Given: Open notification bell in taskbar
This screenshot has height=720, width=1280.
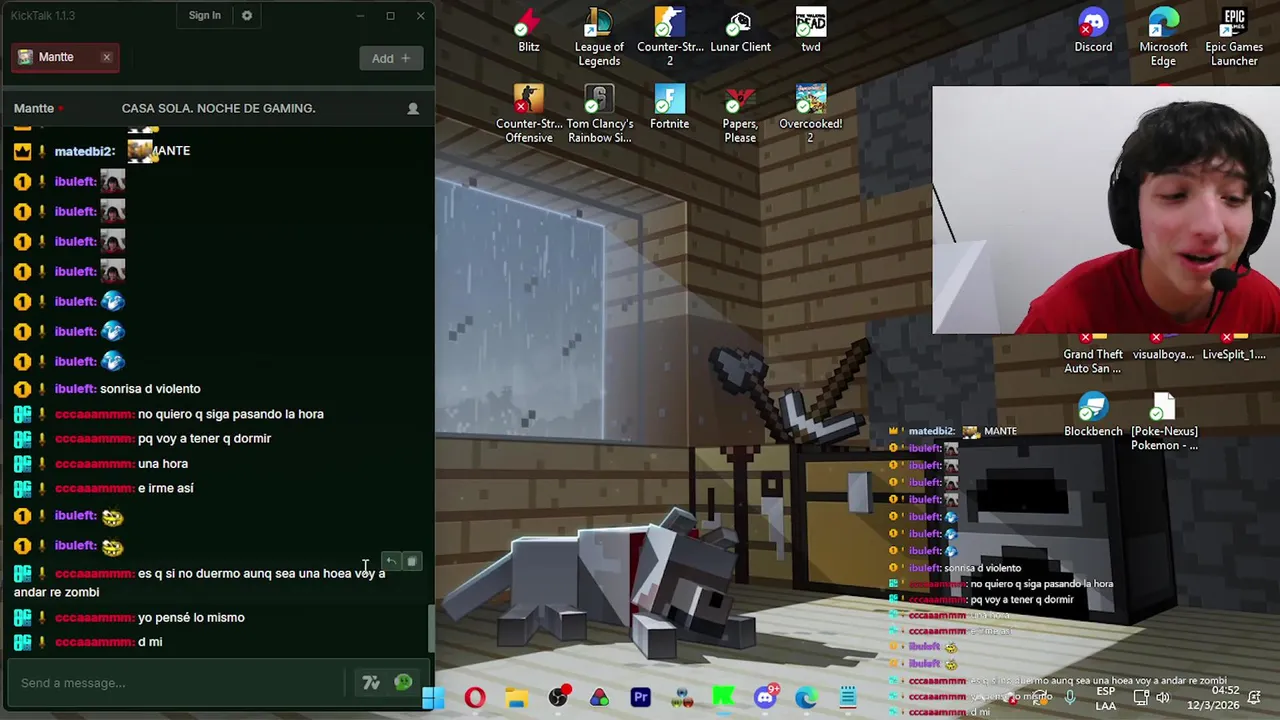Looking at the screenshot, I should (x=1256, y=697).
